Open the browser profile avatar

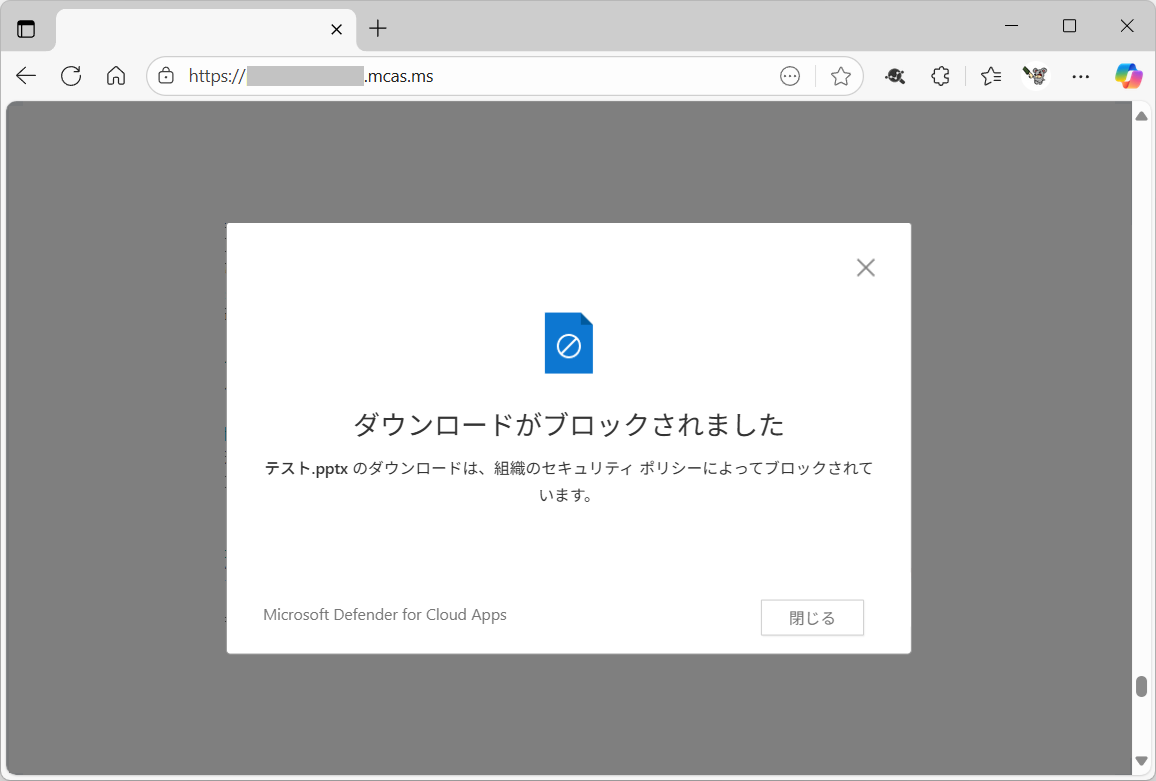1035,76
